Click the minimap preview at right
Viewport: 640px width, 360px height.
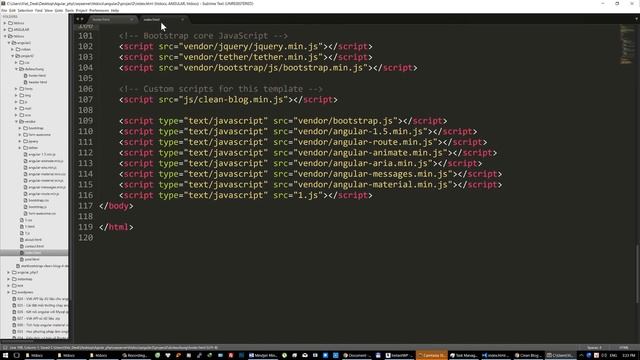coord(626,44)
